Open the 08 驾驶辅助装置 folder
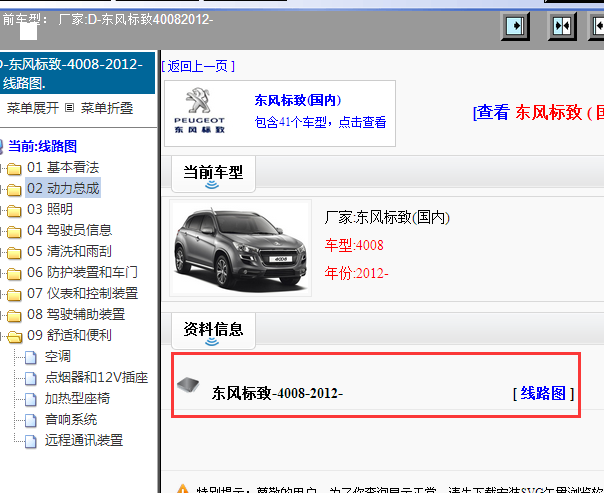 [76, 314]
